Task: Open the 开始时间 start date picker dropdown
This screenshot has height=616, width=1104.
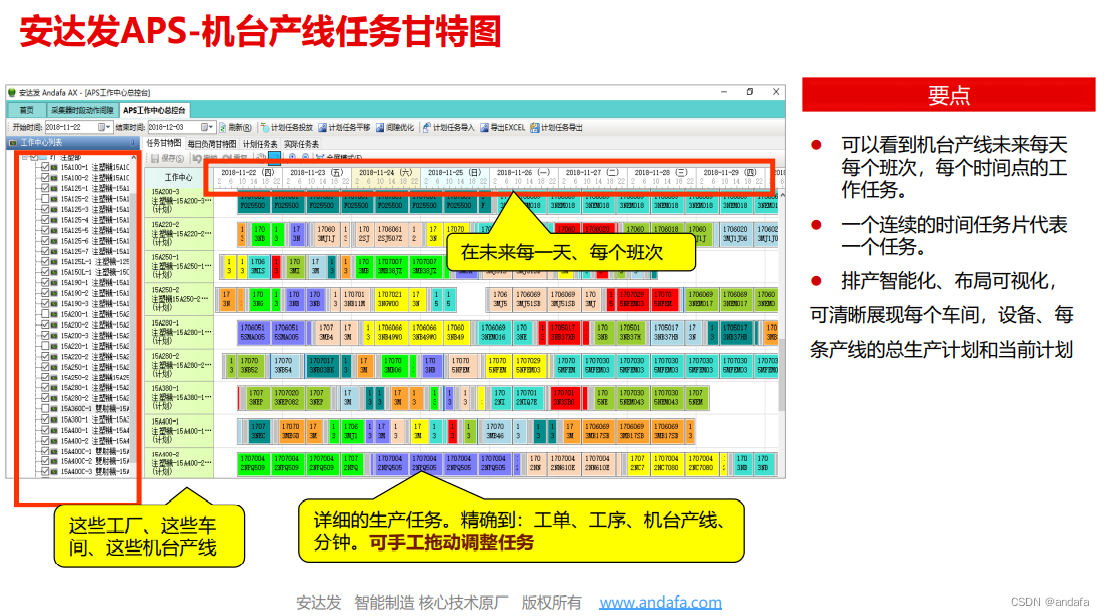Action: click(x=108, y=127)
